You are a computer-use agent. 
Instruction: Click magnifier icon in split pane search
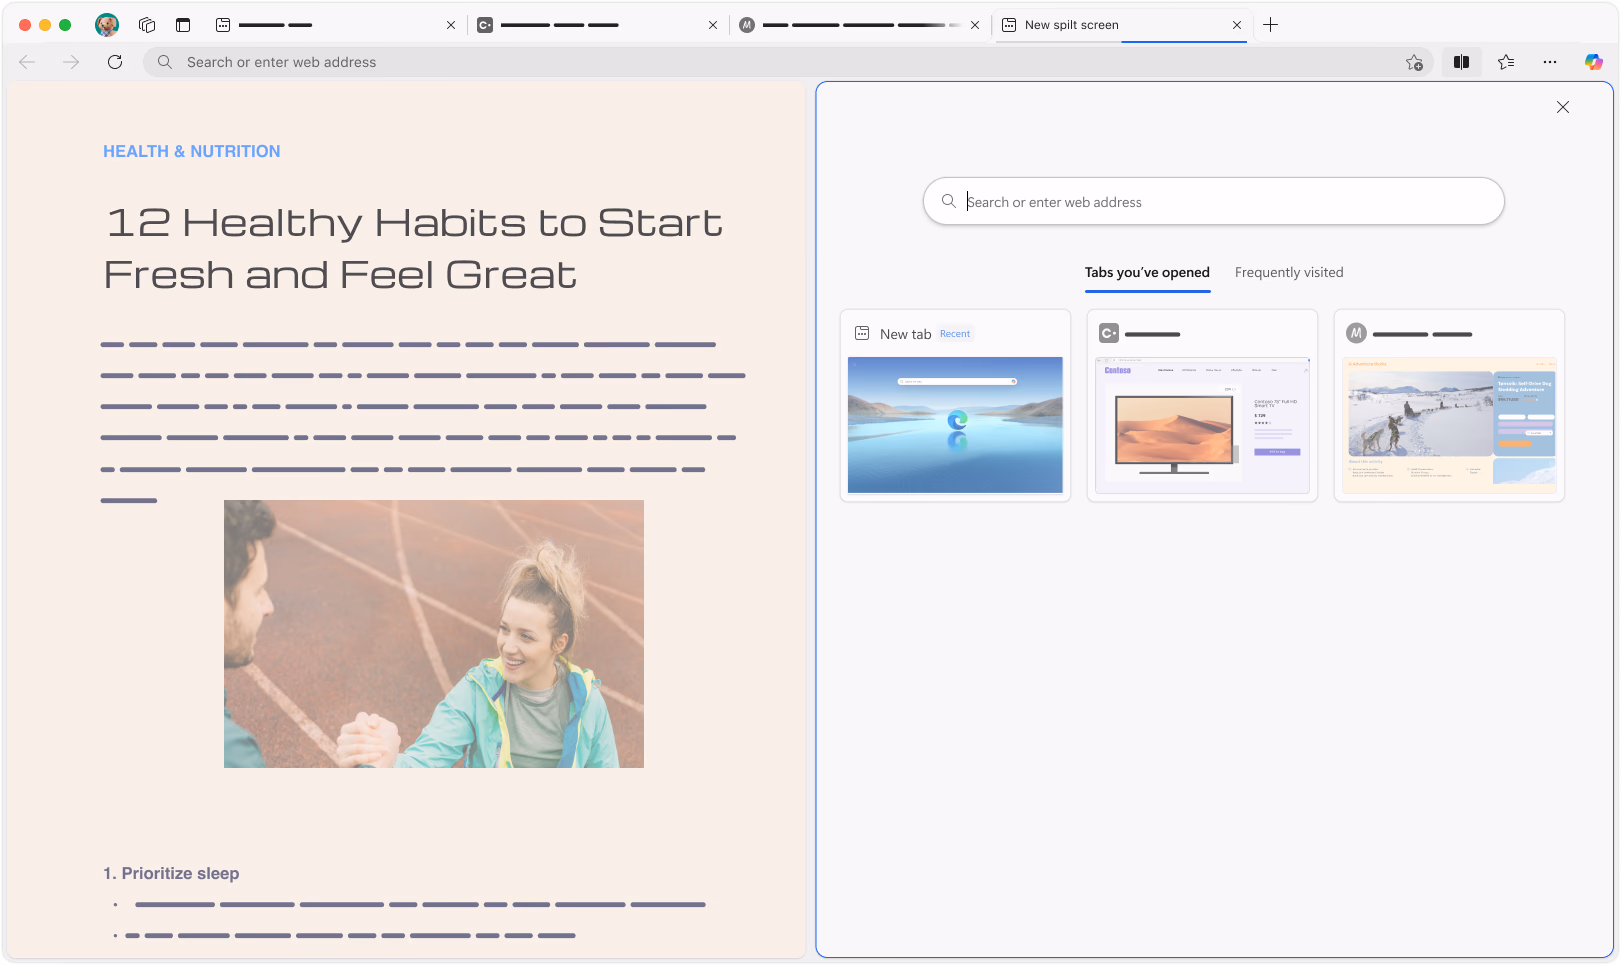[949, 201]
